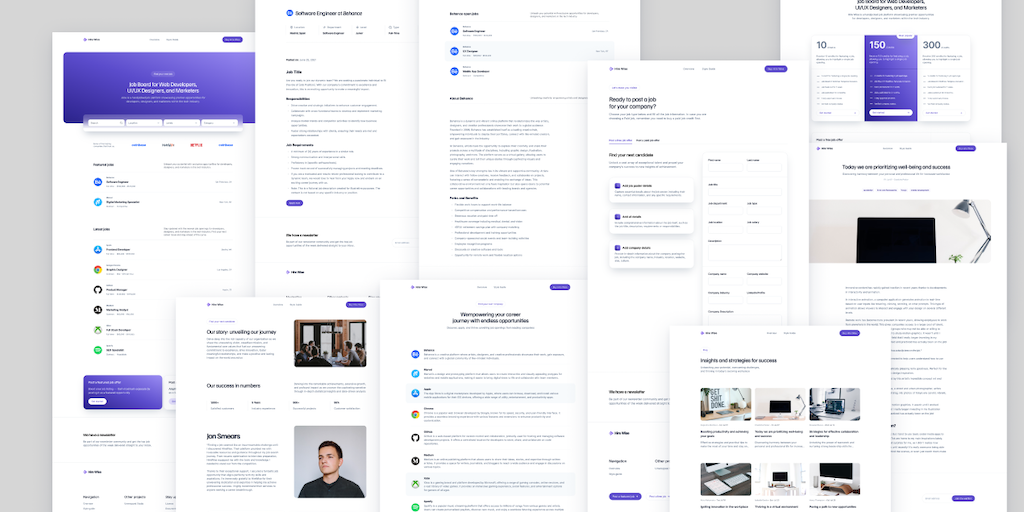The width and height of the screenshot is (1024, 512).
Task: Click Chrome icon beside Graphic Designer job
Action: [97, 269]
